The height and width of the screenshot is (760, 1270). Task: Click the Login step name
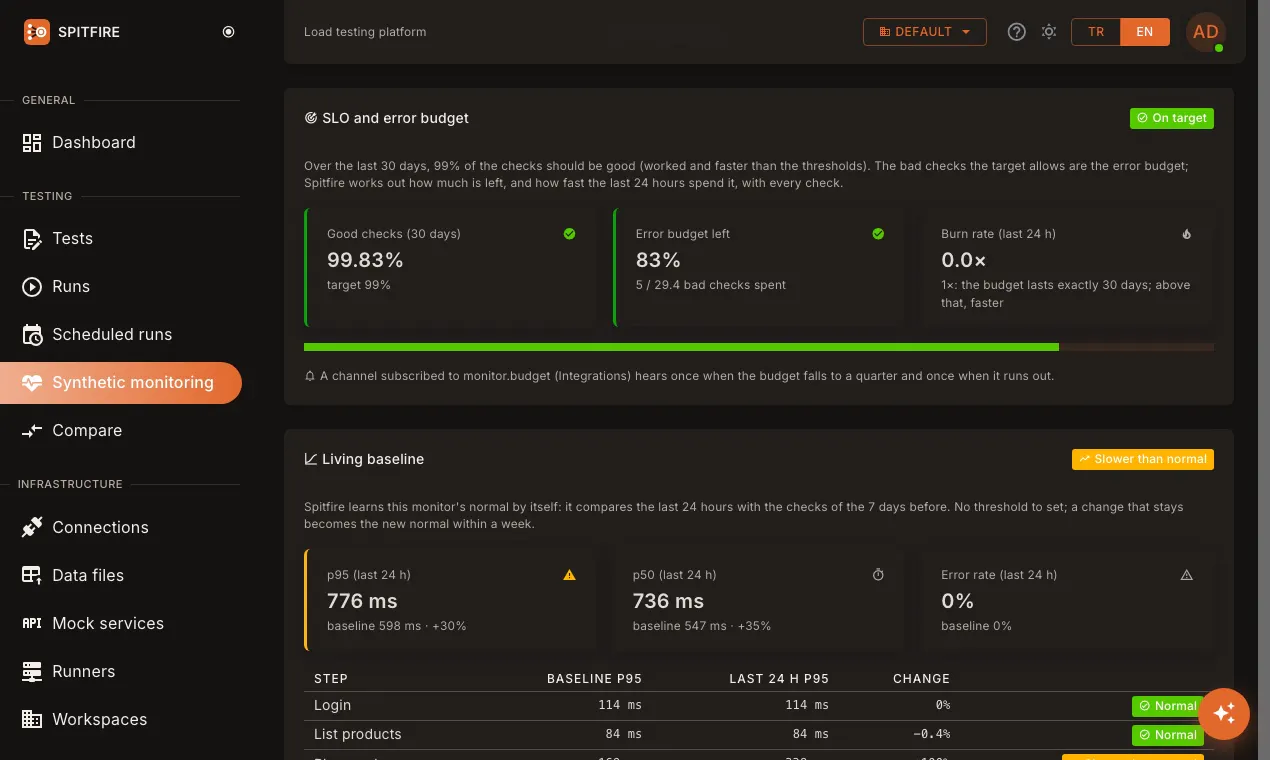click(x=332, y=705)
